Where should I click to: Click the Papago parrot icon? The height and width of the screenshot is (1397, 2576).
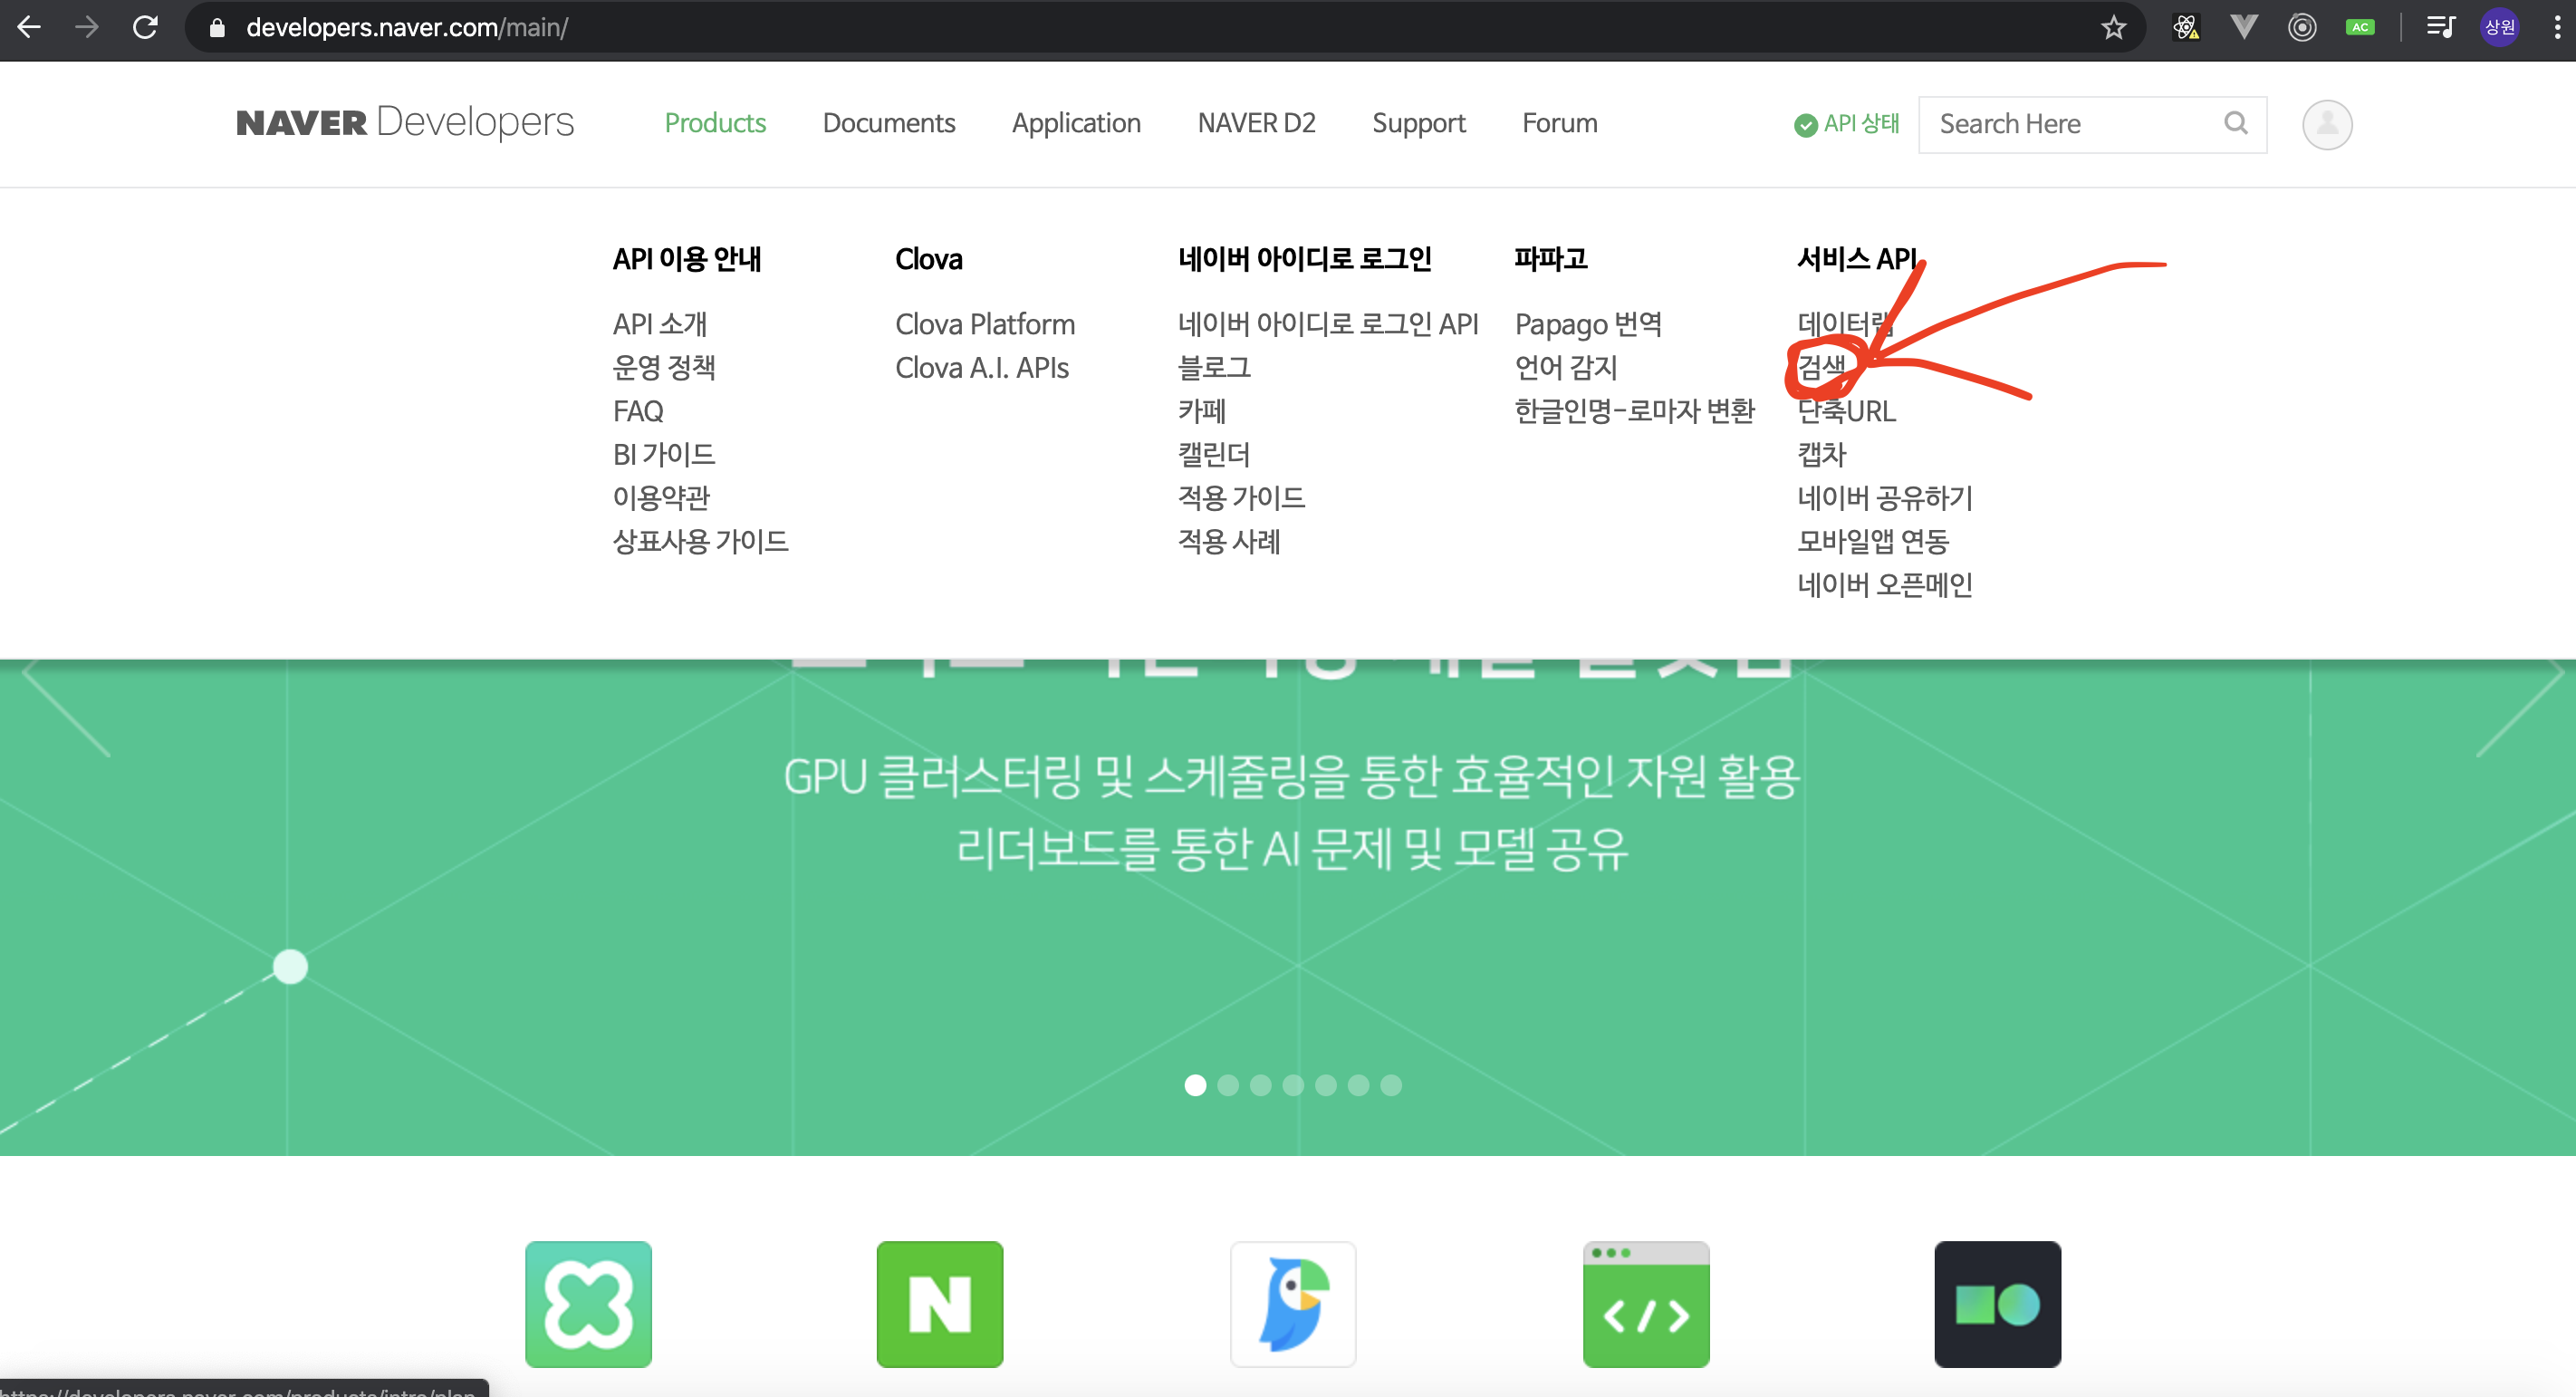1292,1303
